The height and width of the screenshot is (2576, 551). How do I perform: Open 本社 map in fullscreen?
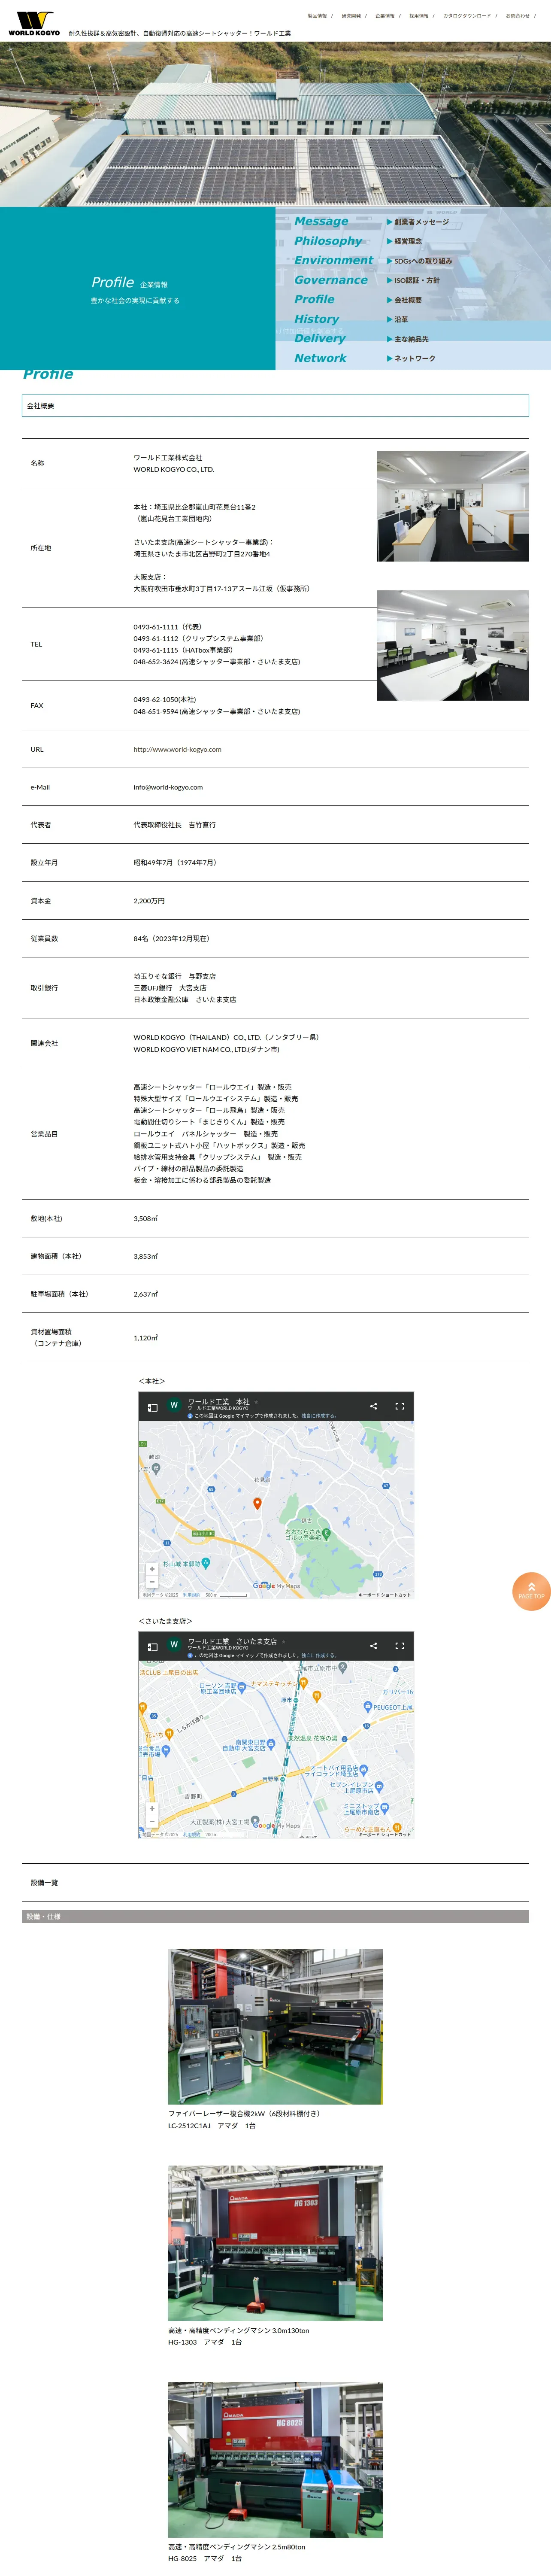399,1406
